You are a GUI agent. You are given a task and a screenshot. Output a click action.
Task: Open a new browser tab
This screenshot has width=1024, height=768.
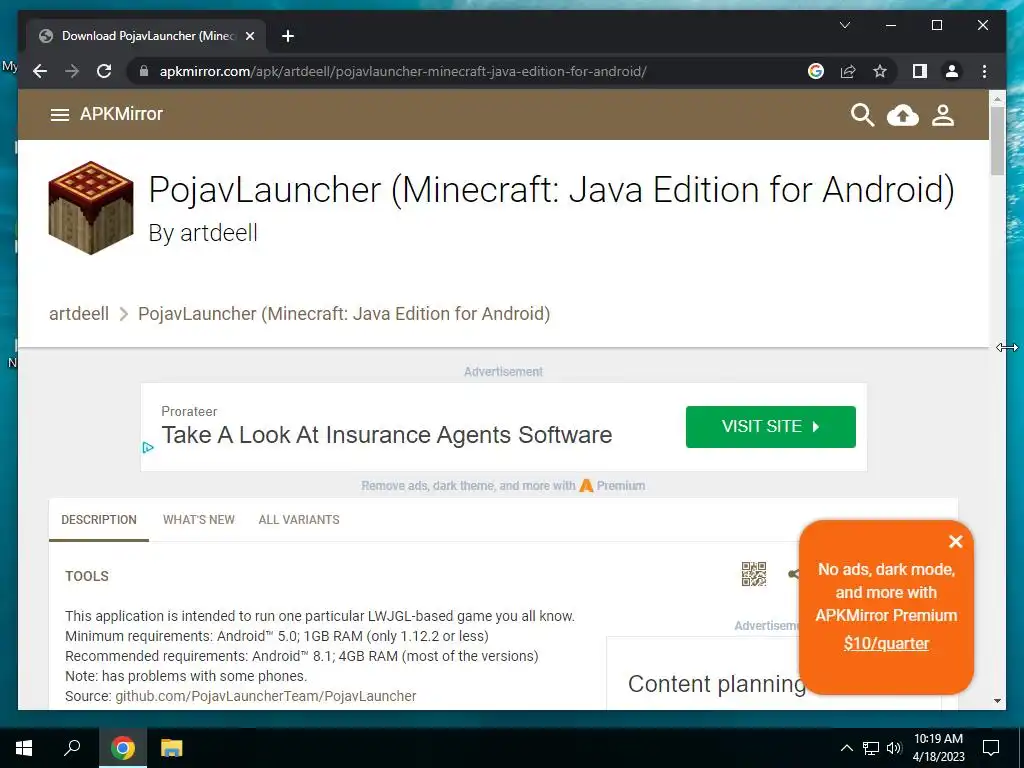(x=288, y=36)
